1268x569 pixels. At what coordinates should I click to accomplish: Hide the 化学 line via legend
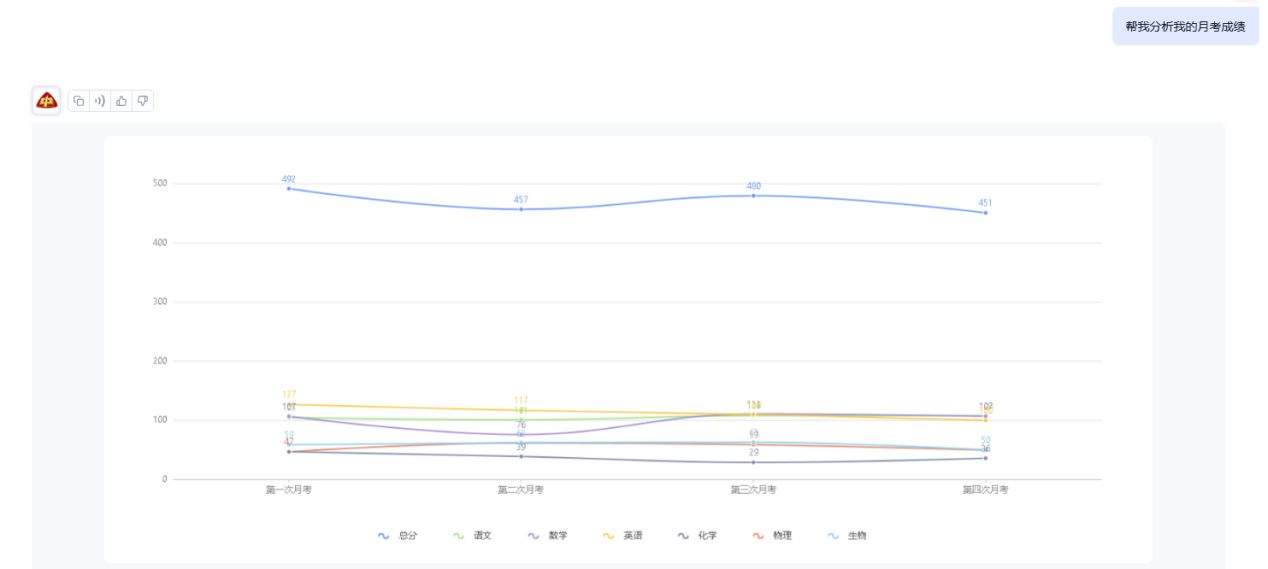pyautogui.click(x=698, y=536)
